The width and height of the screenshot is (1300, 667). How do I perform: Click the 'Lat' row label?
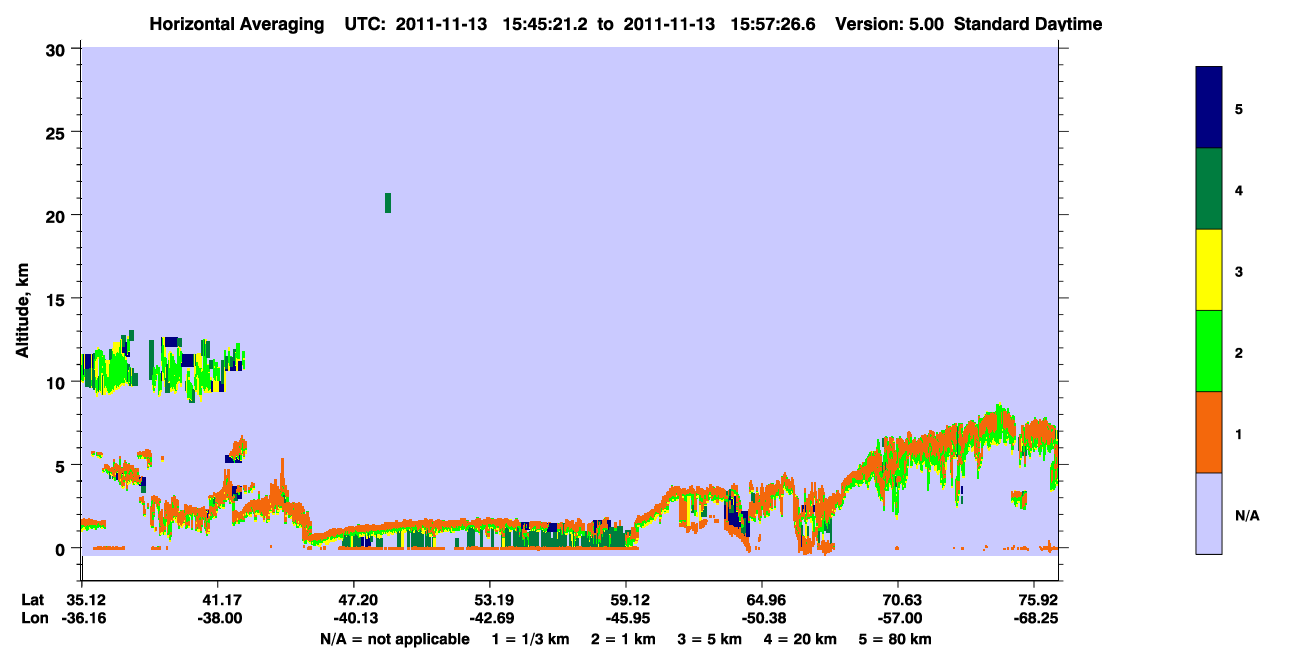32,600
